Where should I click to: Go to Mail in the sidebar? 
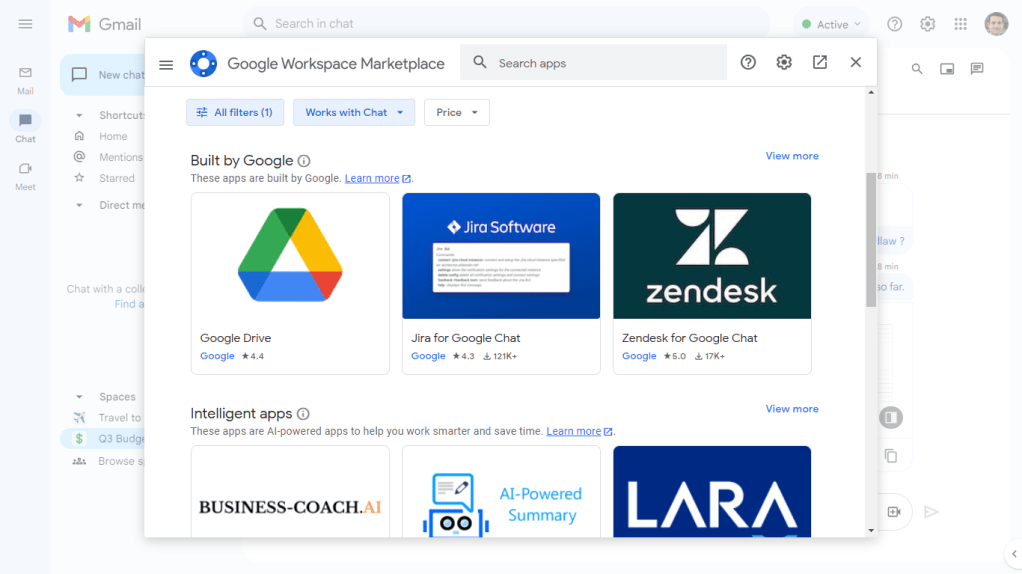25,80
